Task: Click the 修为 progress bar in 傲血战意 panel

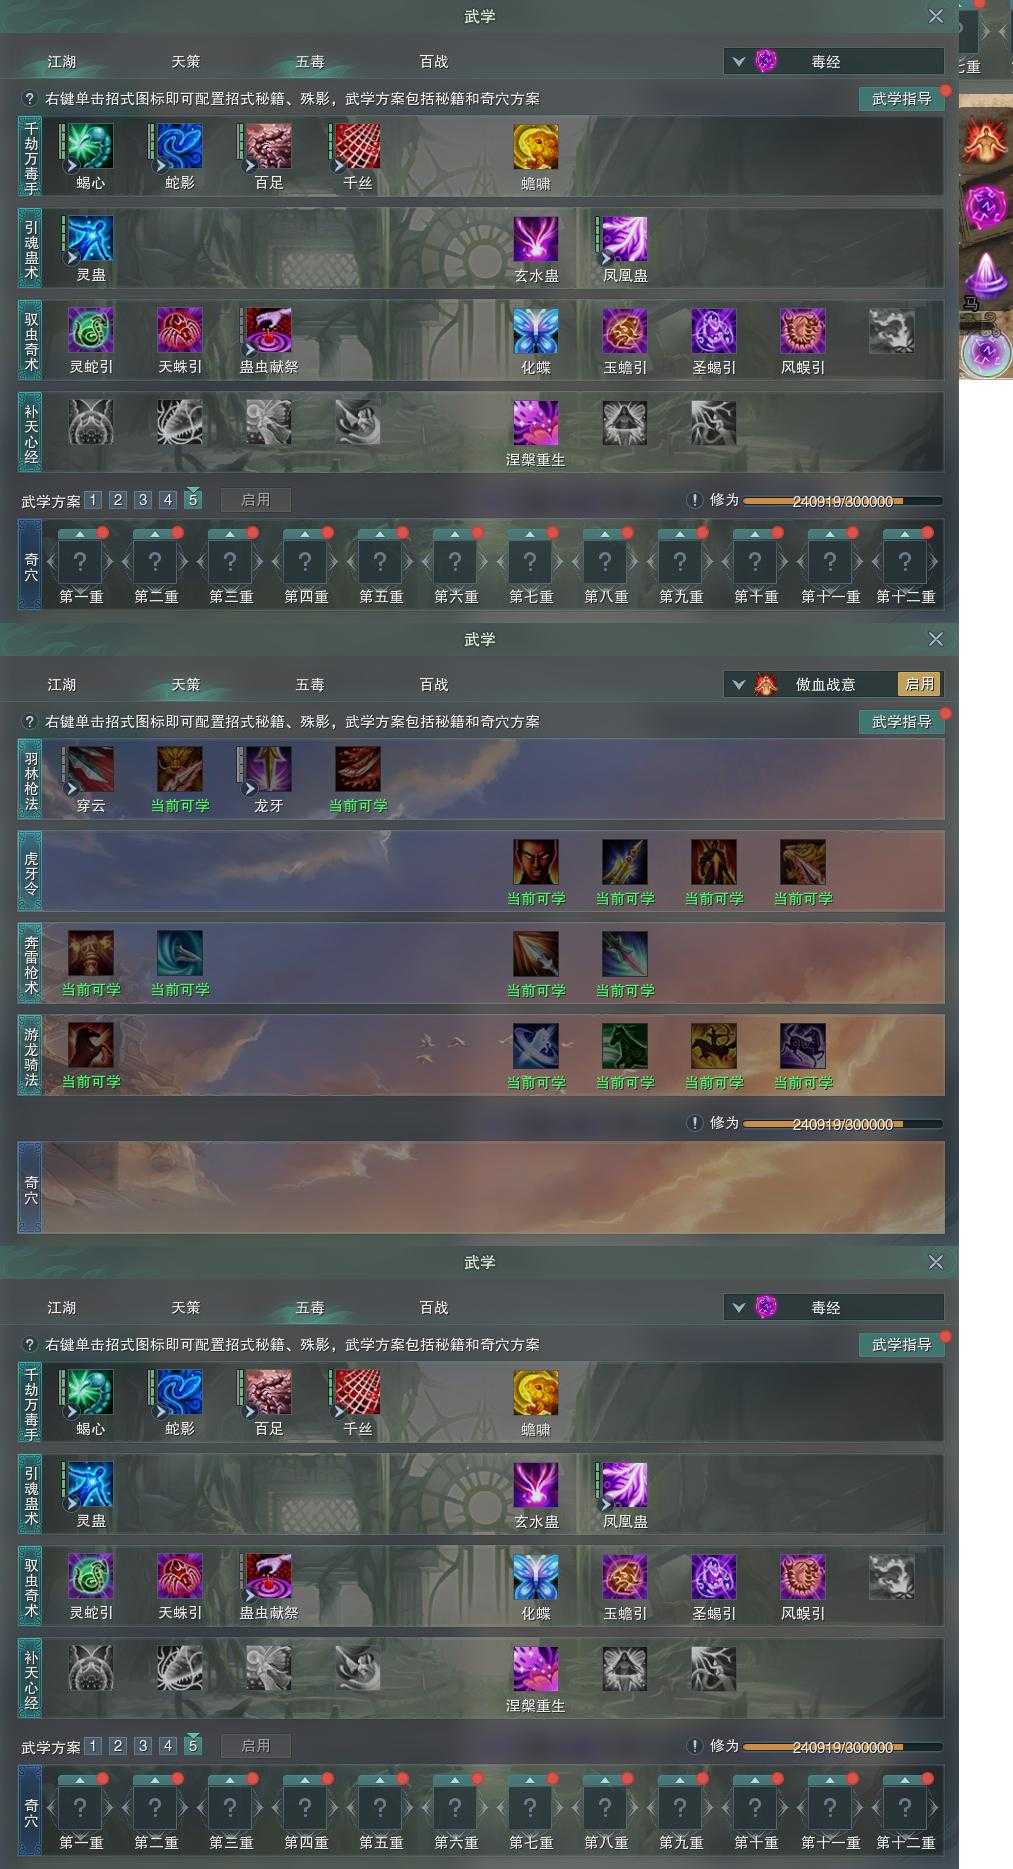Action: tap(843, 1124)
